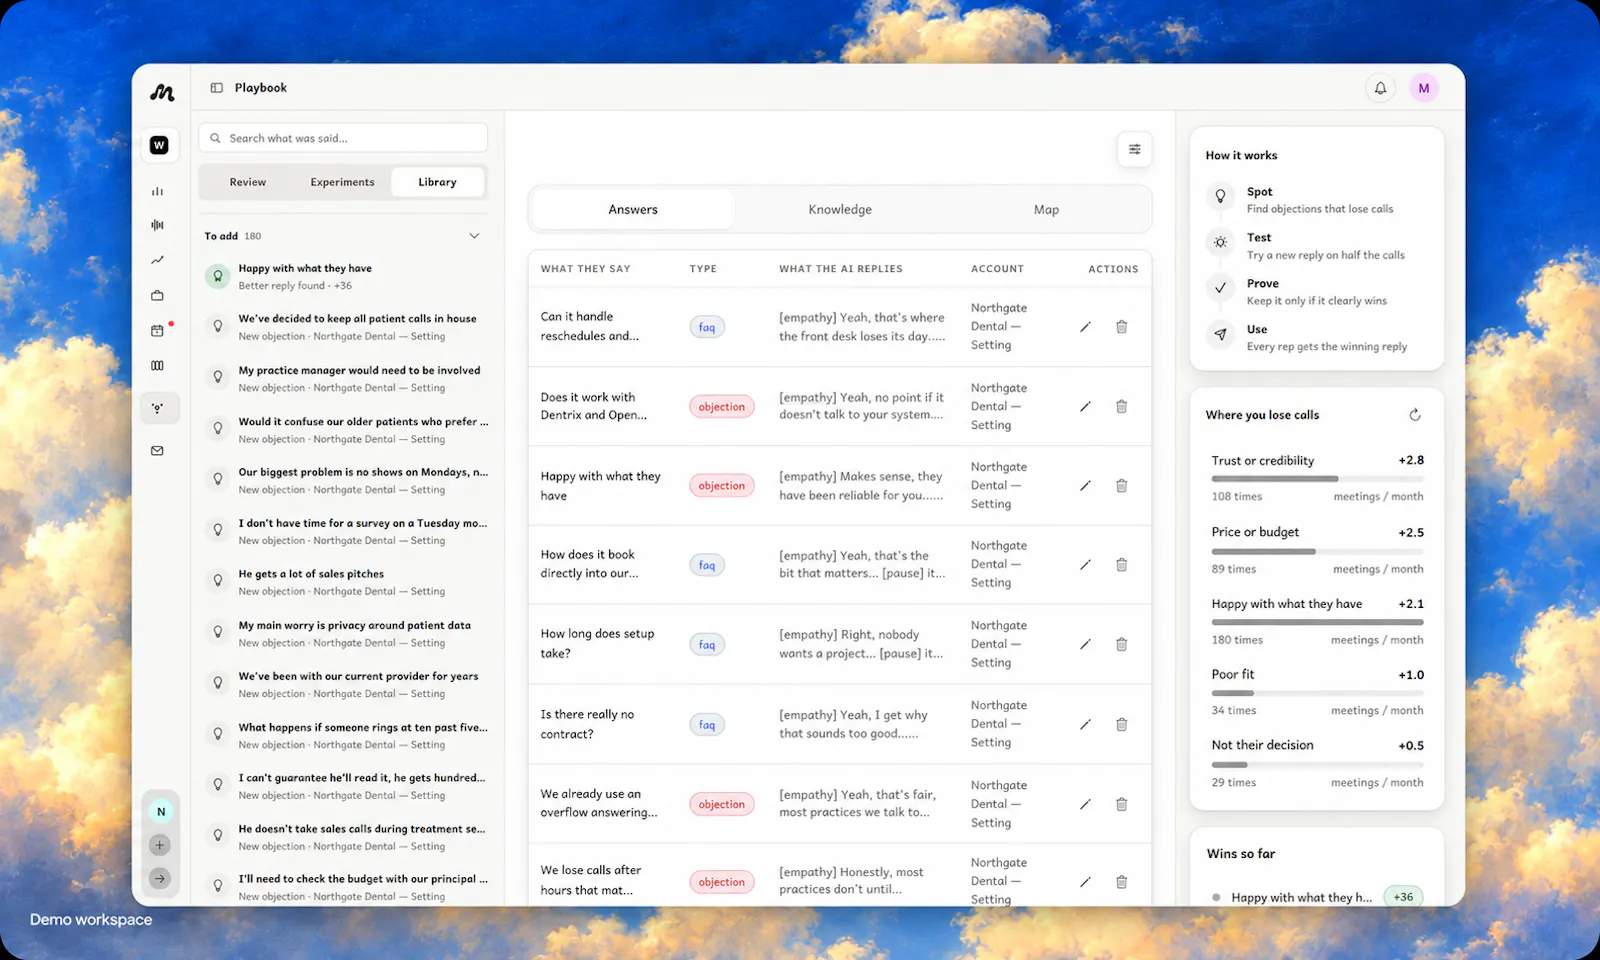Edit the 'Can it handle reschedules' answer
This screenshot has height=960, width=1600.
pyautogui.click(x=1085, y=327)
